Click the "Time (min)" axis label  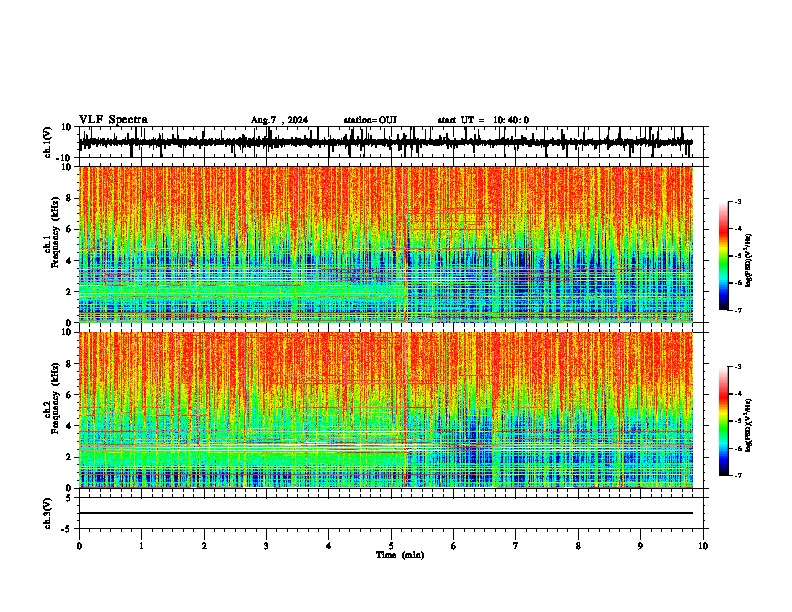point(400,555)
